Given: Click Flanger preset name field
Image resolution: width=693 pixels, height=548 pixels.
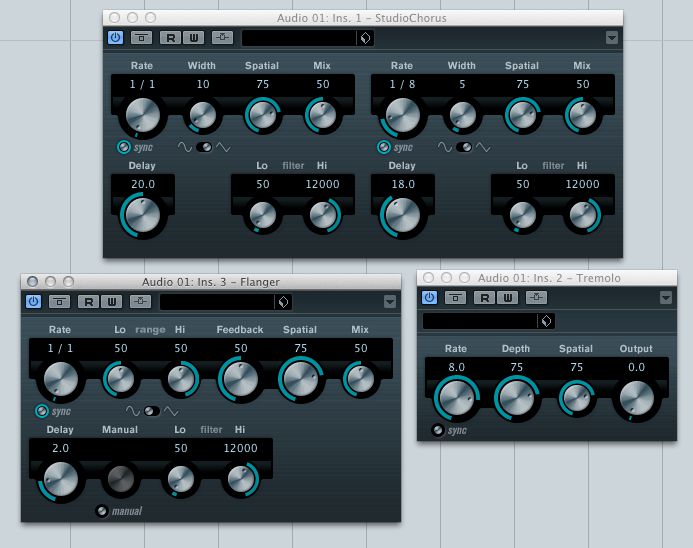Looking at the screenshot, I should [217, 302].
